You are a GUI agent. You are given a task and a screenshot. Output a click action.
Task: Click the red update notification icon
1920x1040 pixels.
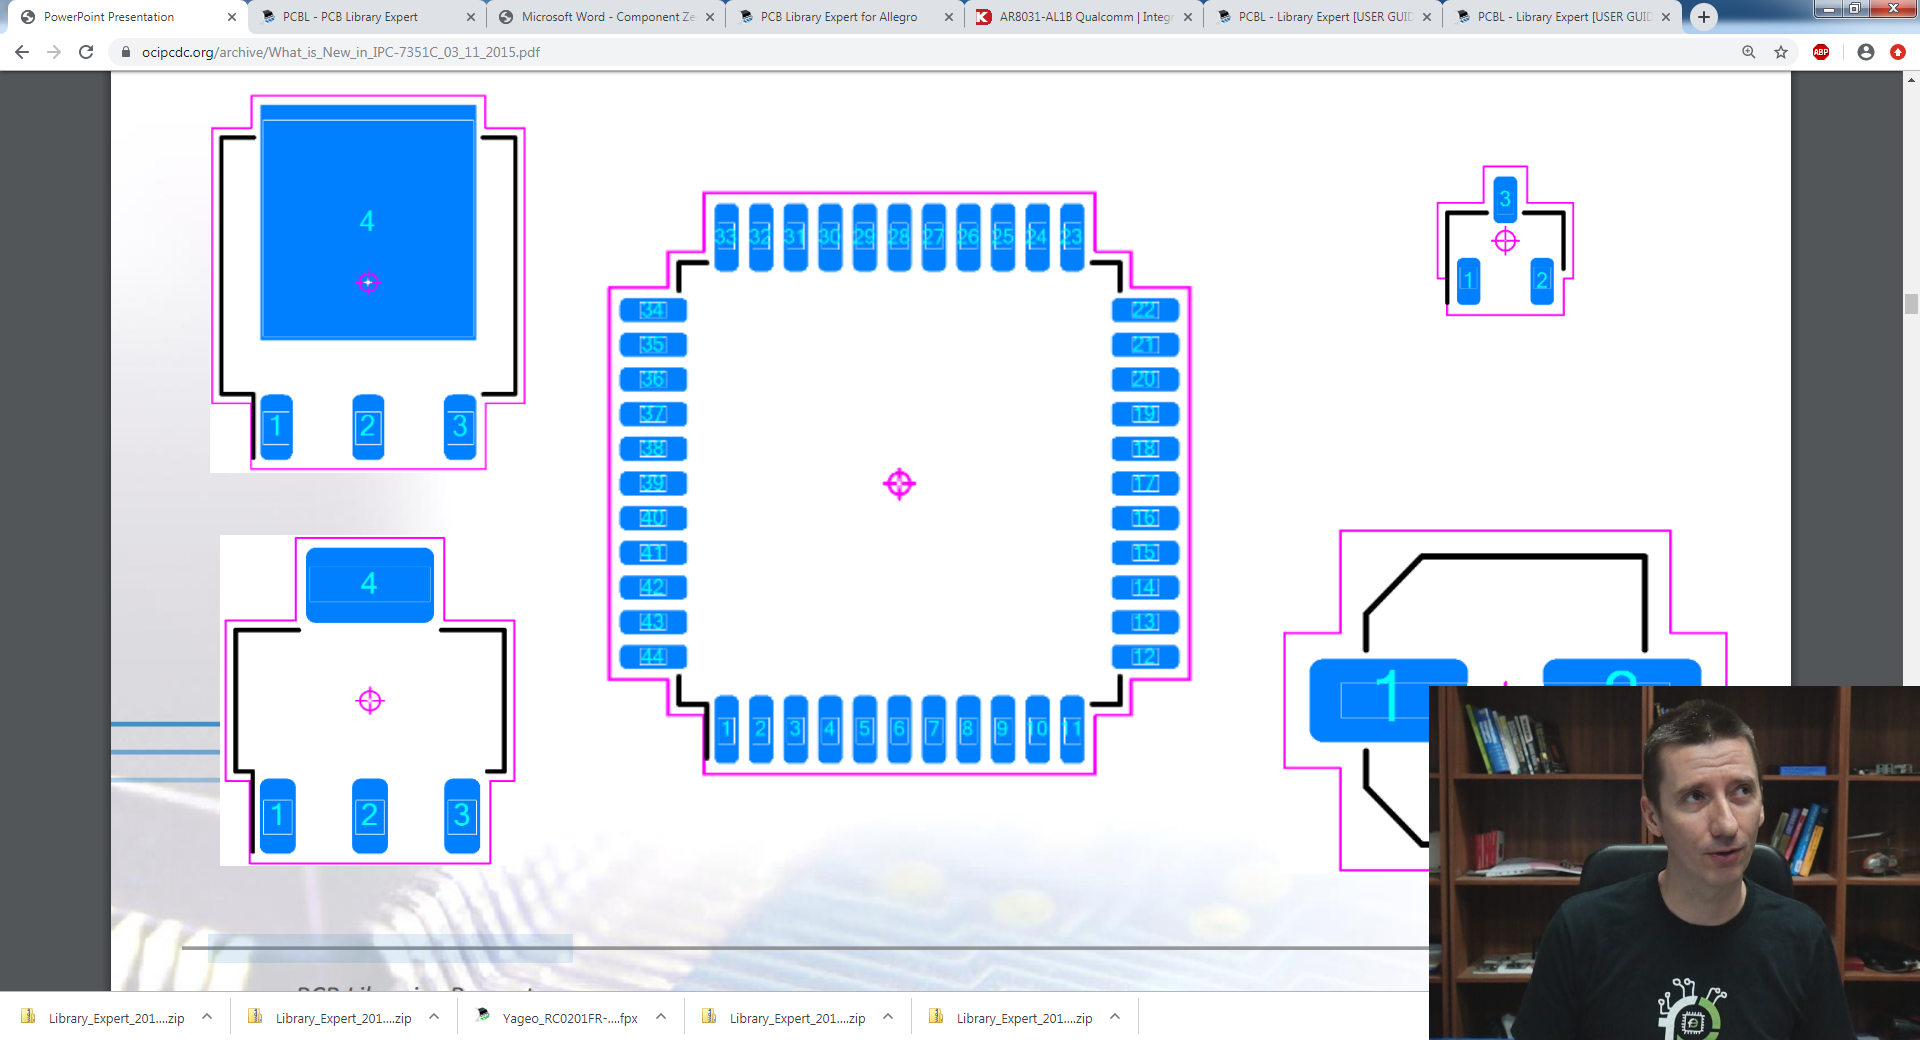pyautogui.click(x=1897, y=52)
